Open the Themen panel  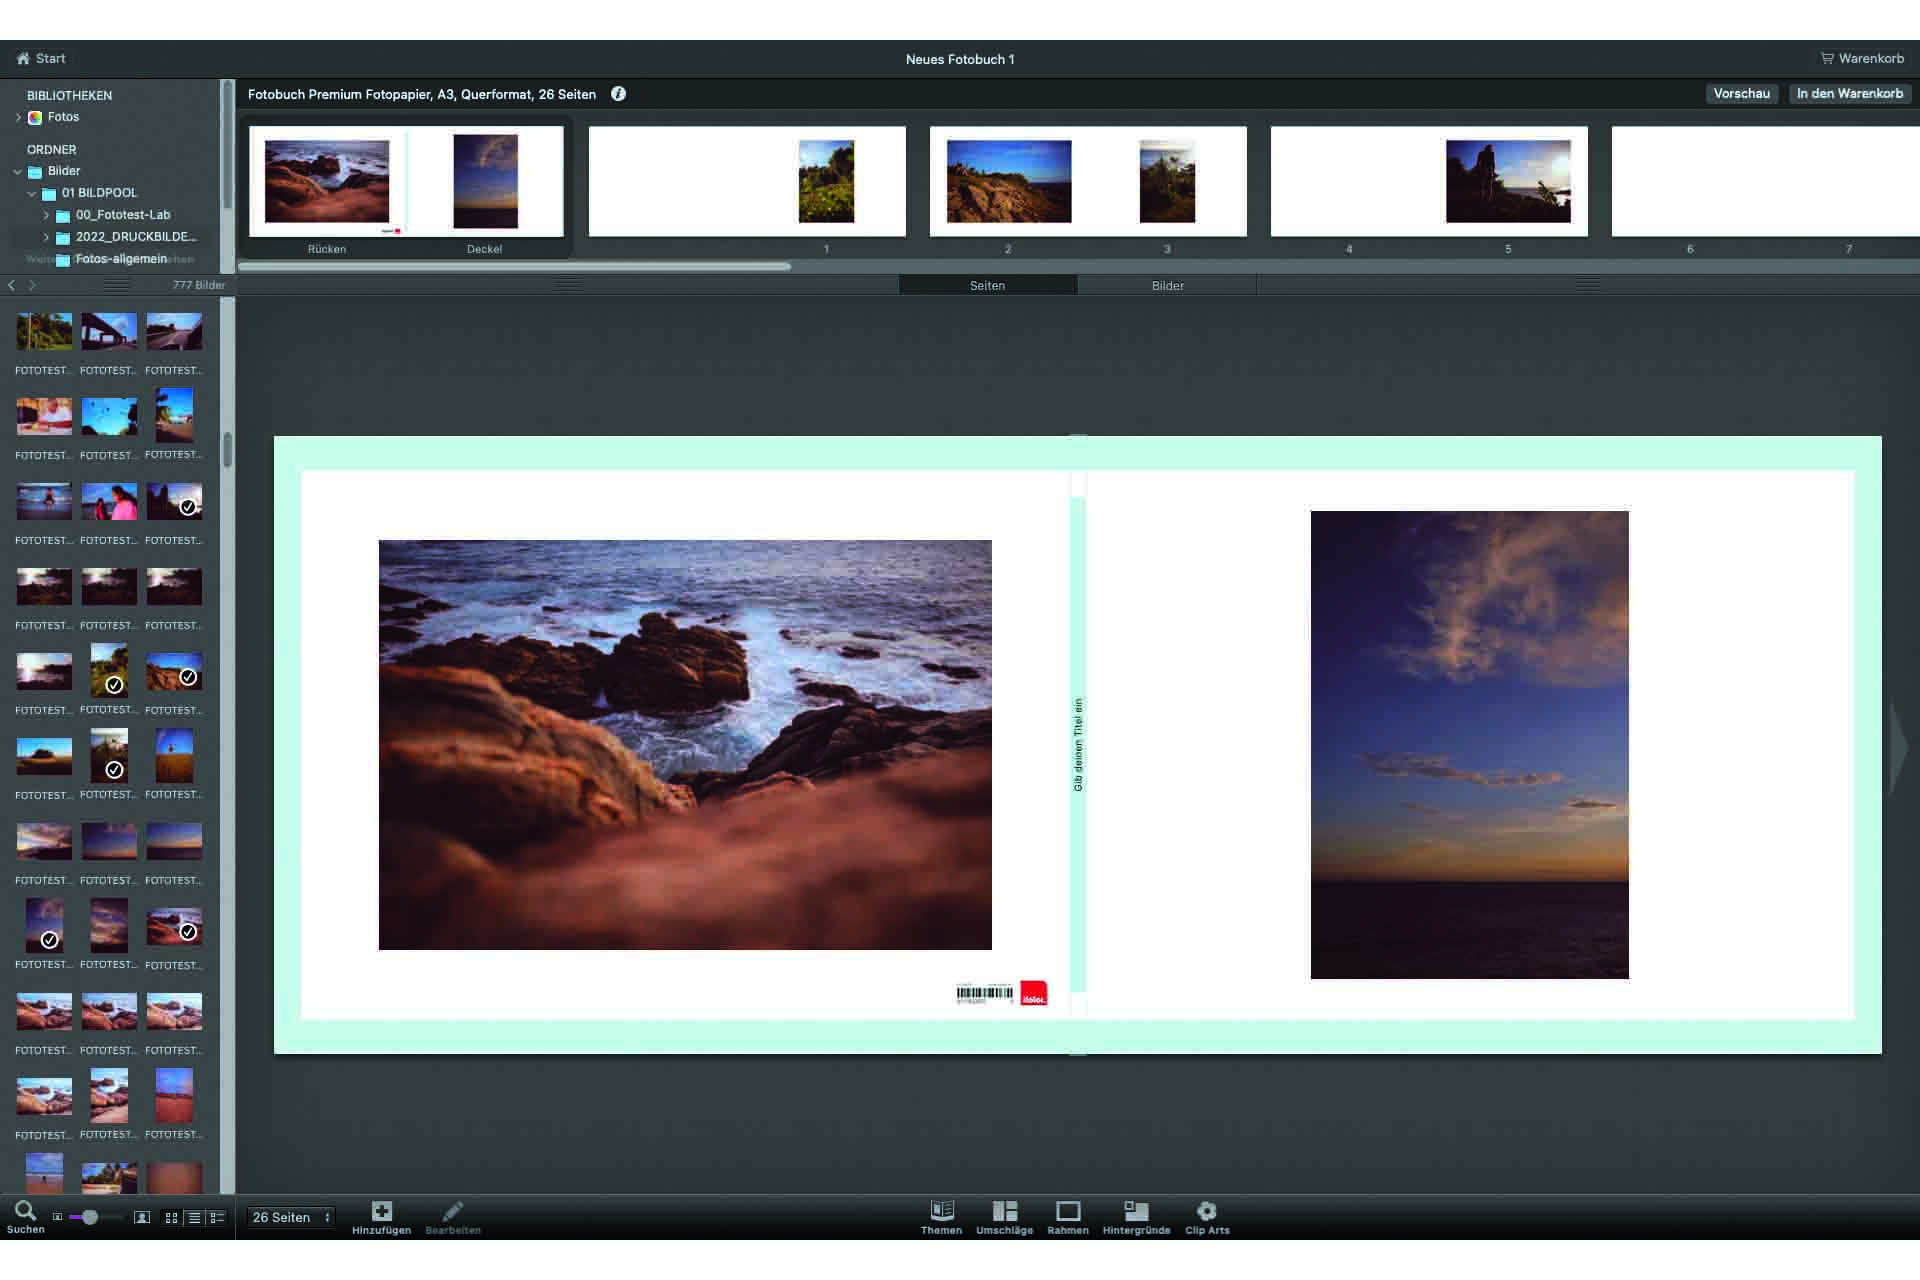941,1217
